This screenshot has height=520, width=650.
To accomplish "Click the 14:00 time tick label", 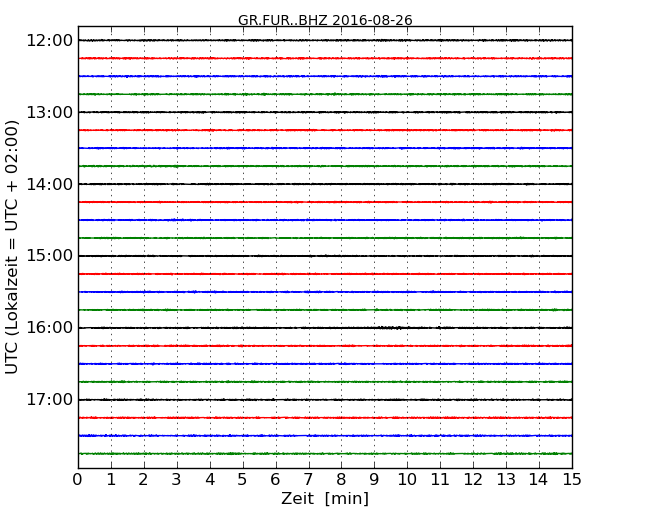I will pos(49,184).
